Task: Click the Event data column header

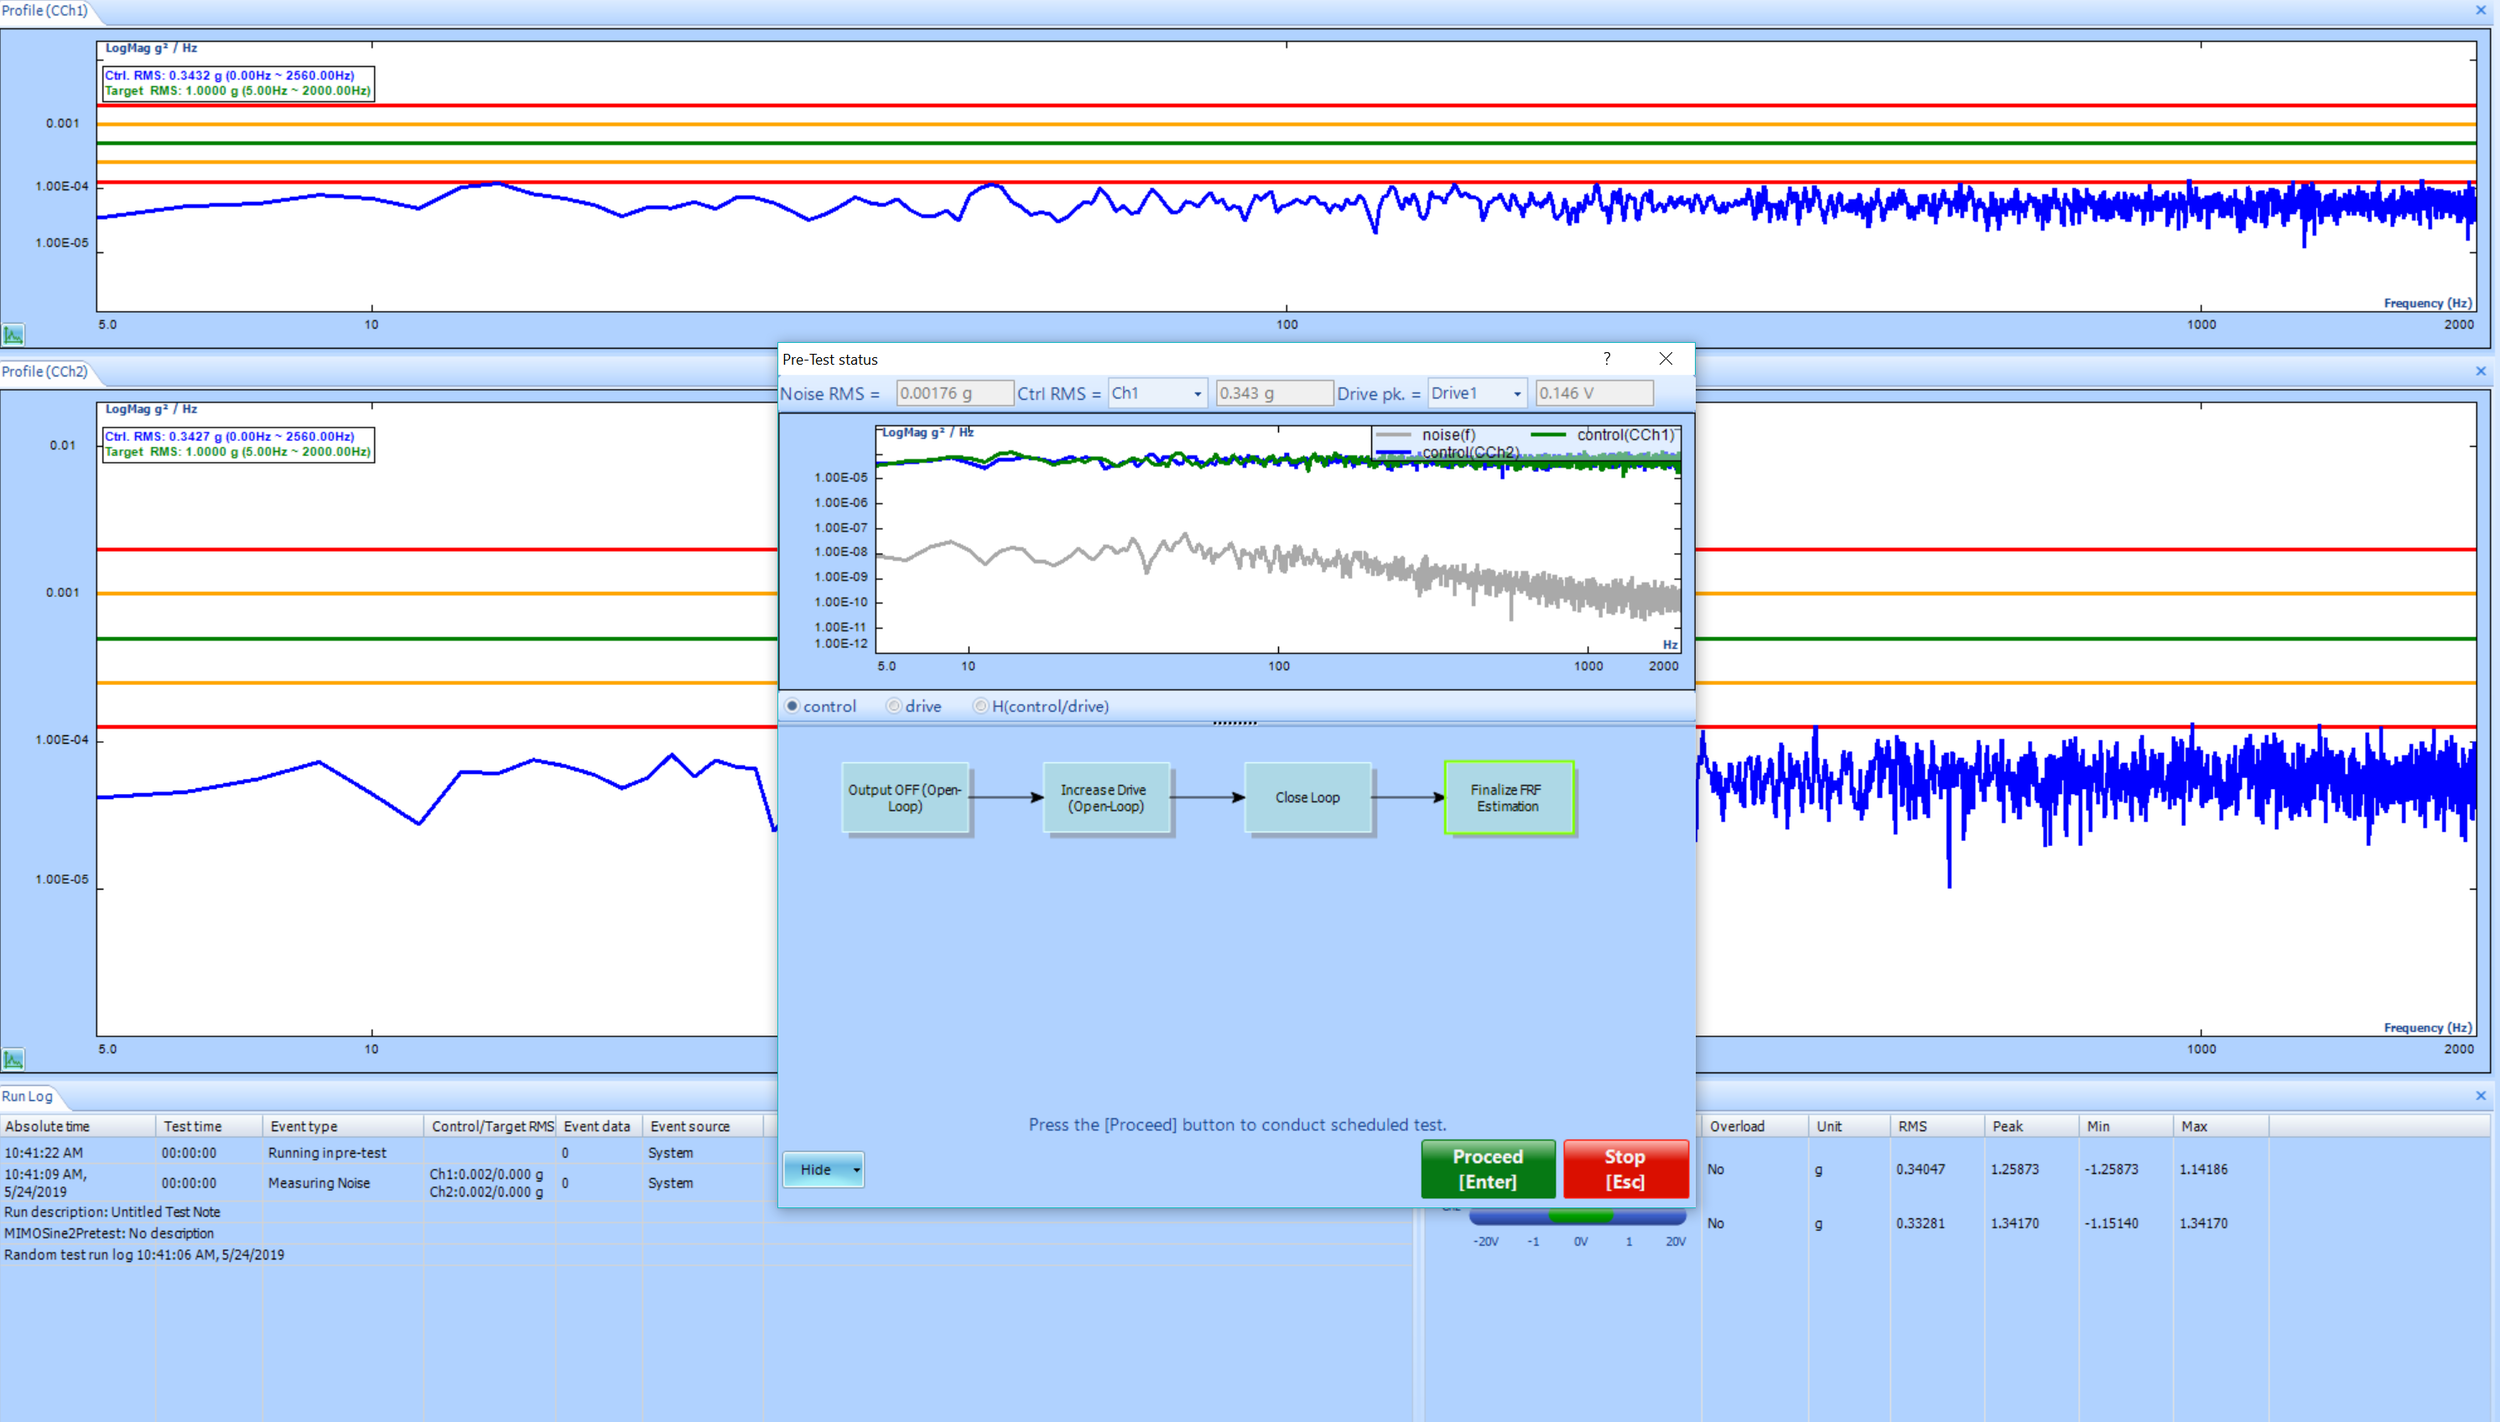Action: (599, 1126)
